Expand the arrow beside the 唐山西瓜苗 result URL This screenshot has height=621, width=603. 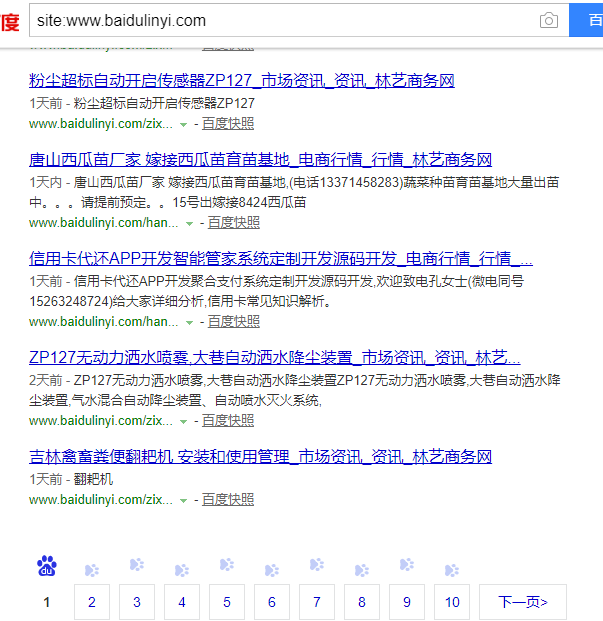pyautogui.click(x=189, y=224)
